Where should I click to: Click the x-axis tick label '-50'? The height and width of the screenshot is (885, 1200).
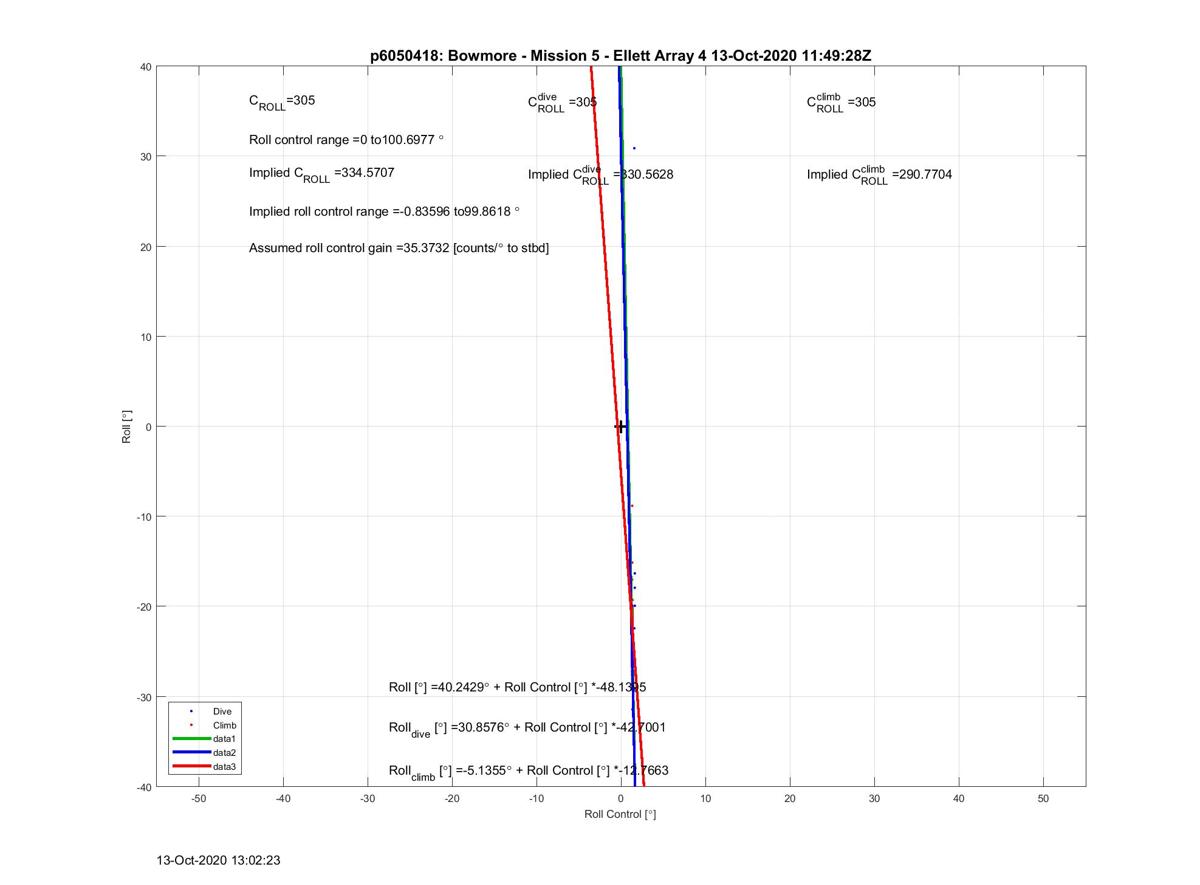point(198,798)
